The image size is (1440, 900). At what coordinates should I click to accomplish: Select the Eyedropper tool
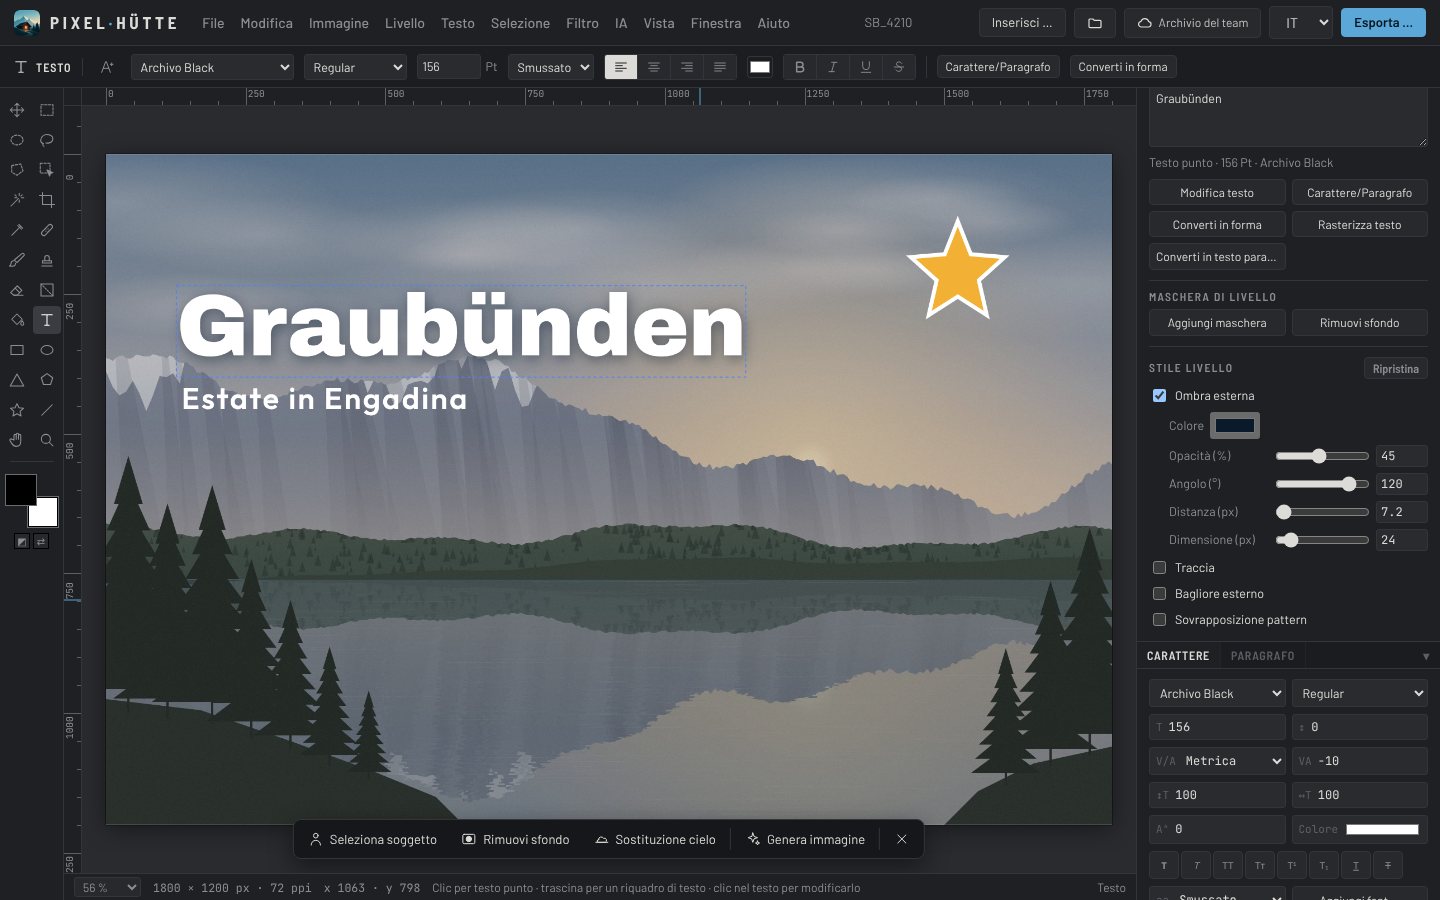(x=17, y=230)
